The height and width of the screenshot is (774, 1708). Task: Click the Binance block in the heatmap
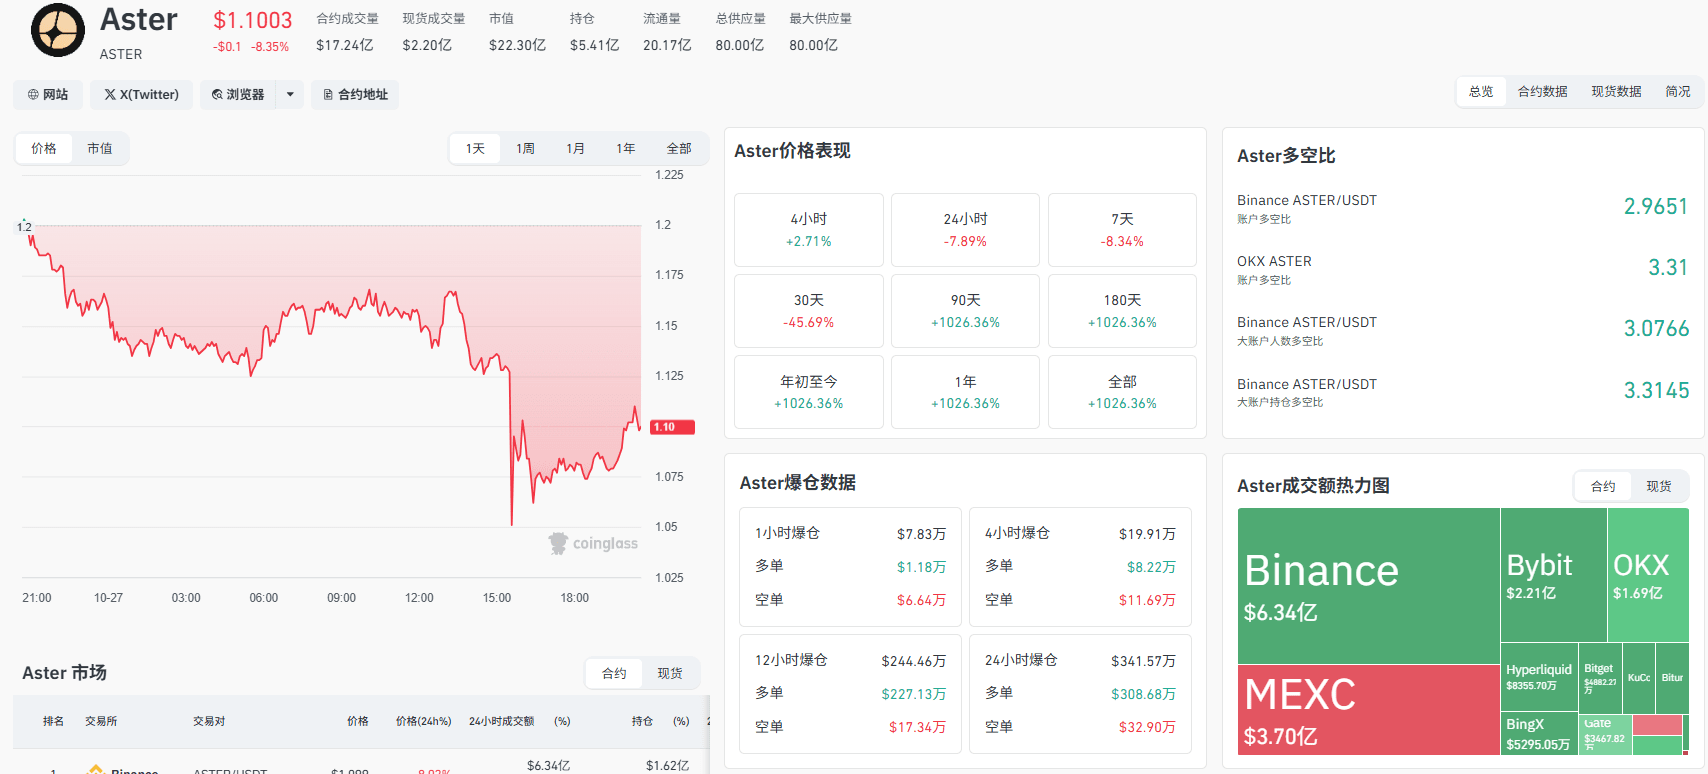click(1368, 586)
